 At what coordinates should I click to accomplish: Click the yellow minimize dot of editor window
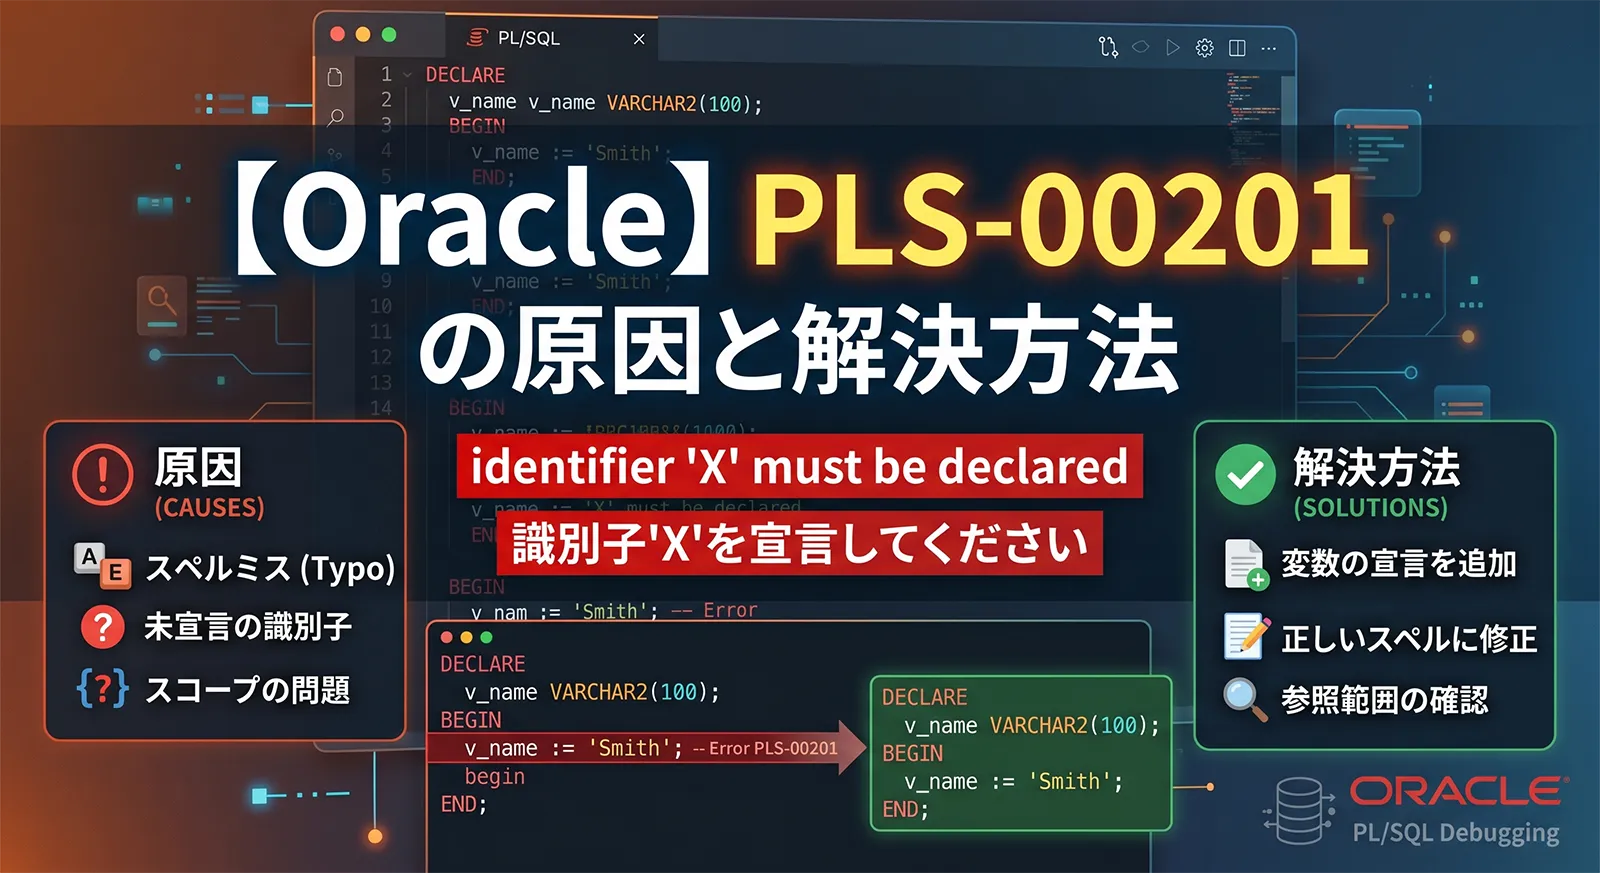click(x=363, y=35)
